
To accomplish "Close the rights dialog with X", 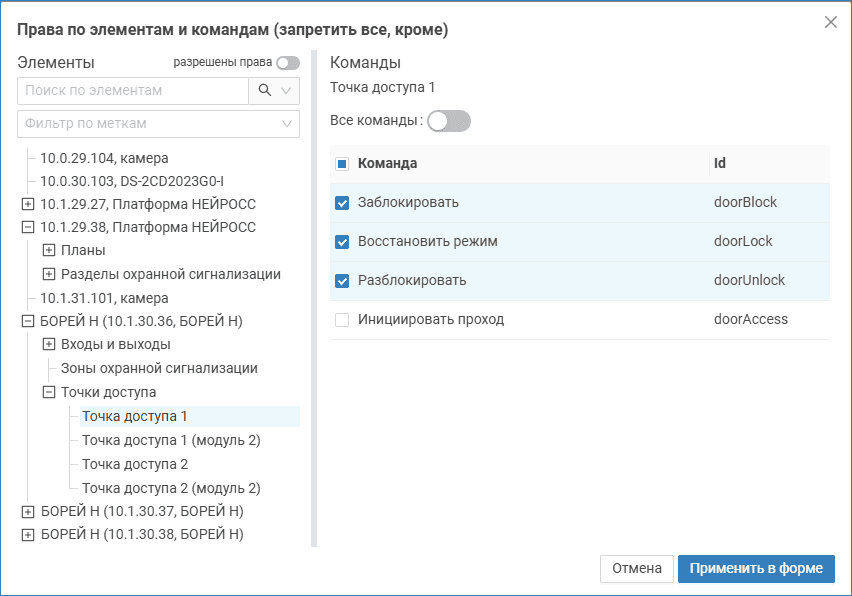I will (830, 22).
